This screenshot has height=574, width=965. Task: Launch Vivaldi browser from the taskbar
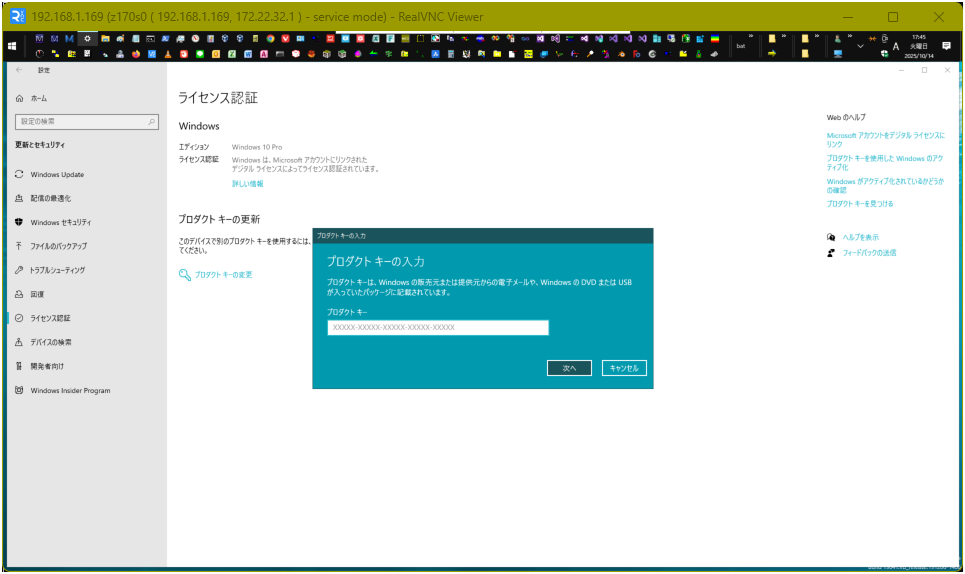pos(286,38)
